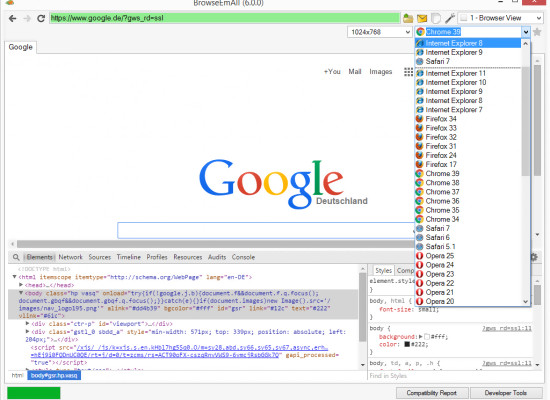Open the DevTools Profiles tab
The height and width of the screenshot is (400, 550).
coord(157,257)
